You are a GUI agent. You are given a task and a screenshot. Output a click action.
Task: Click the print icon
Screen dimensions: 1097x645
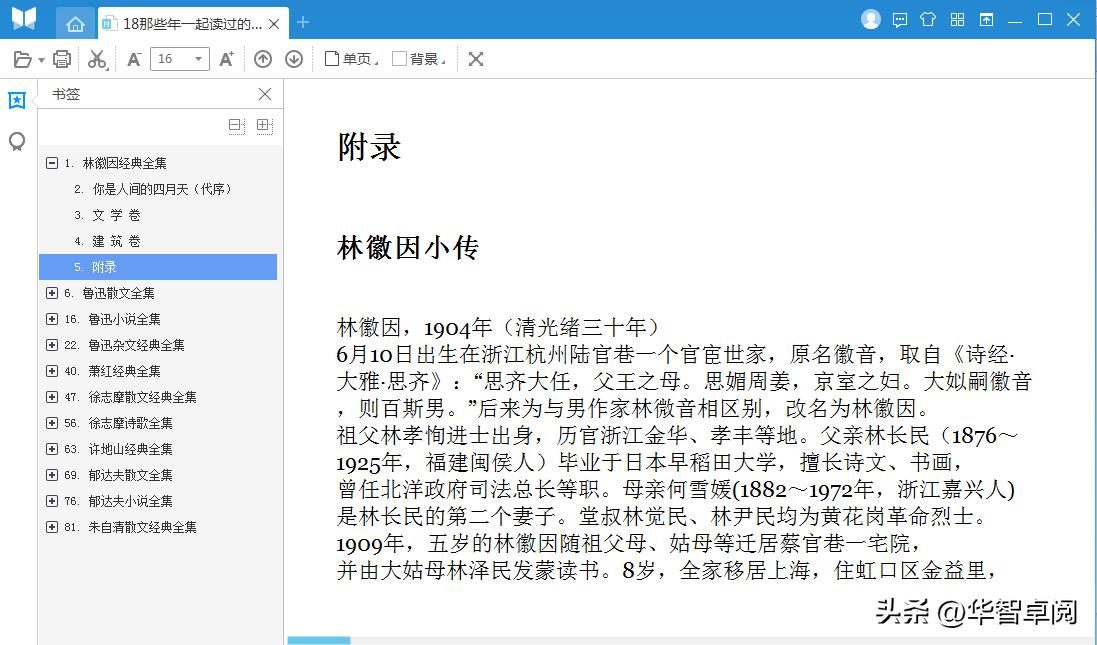pyautogui.click(x=61, y=59)
